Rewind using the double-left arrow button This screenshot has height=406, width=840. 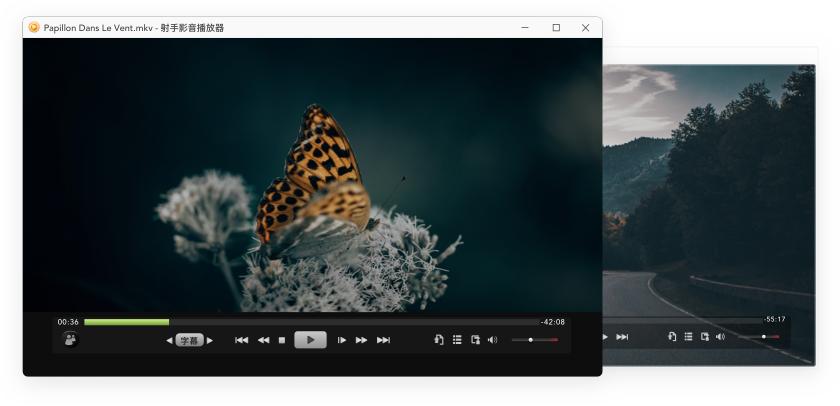[x=263, y=340]
